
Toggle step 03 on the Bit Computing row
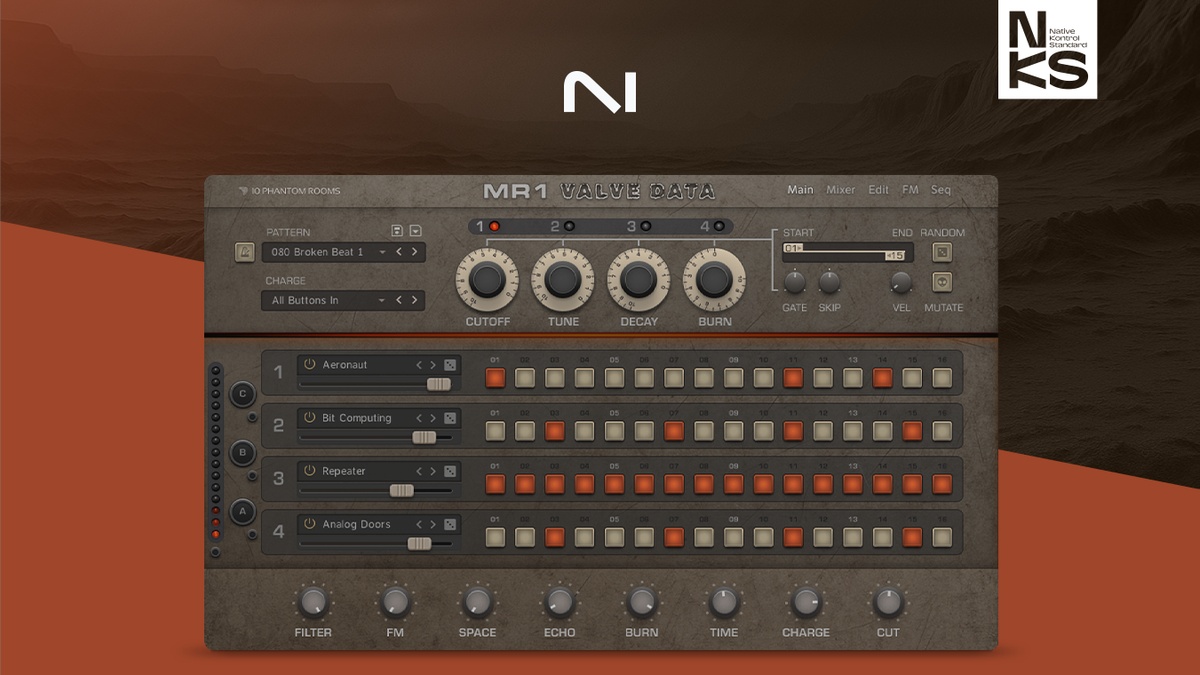(555, 431)
